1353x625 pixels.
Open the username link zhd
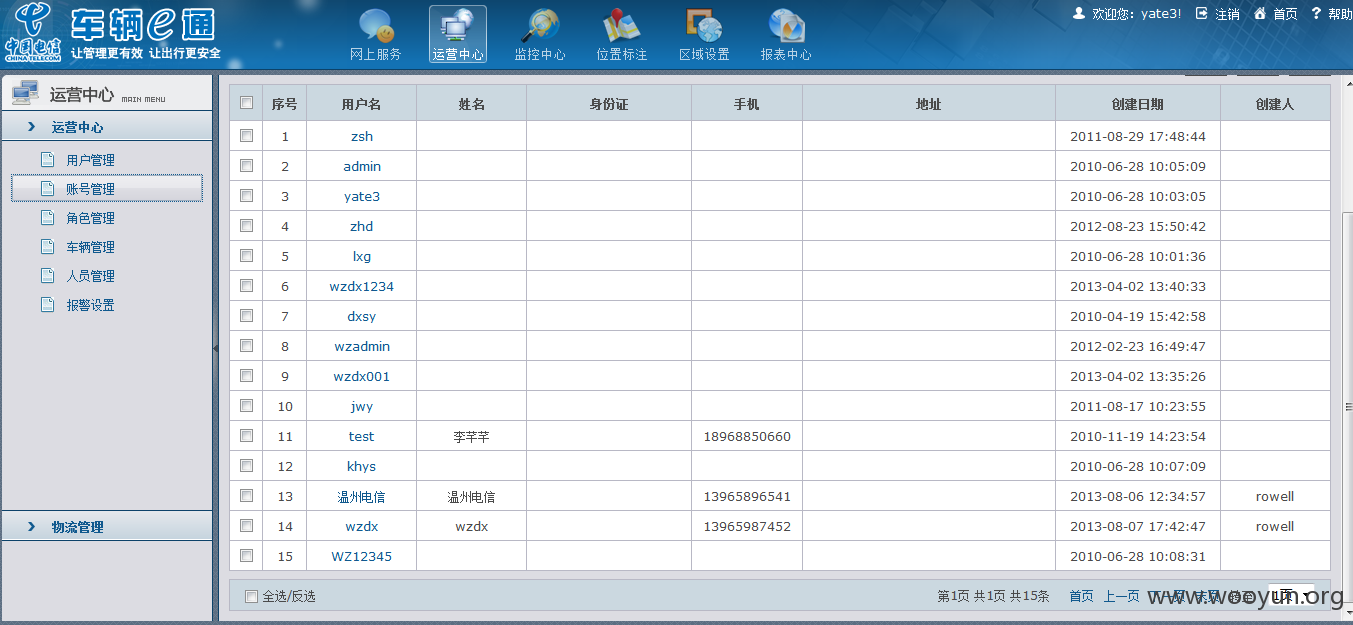[x=362, y=226]
